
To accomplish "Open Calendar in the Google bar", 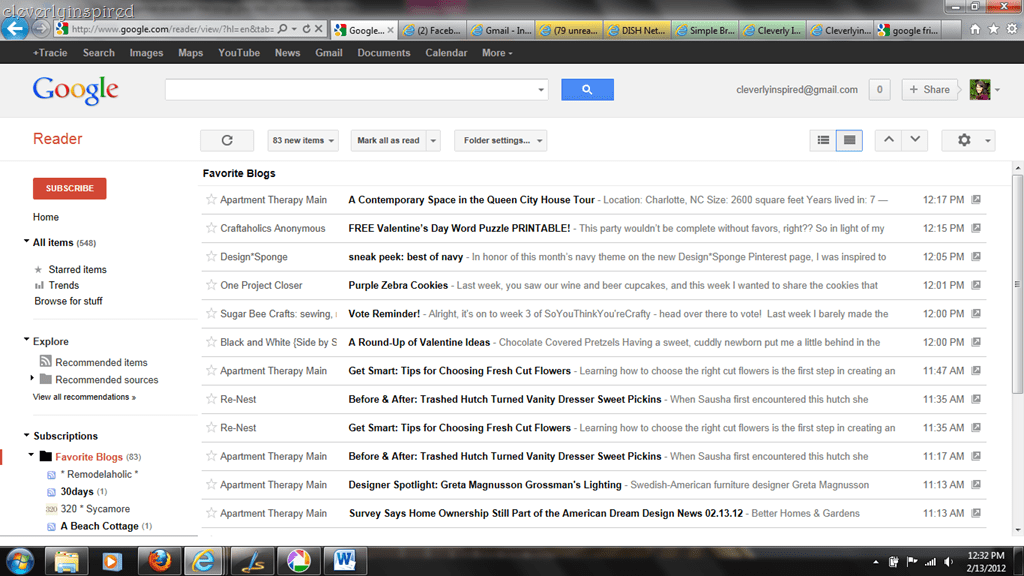I will 446,53.
